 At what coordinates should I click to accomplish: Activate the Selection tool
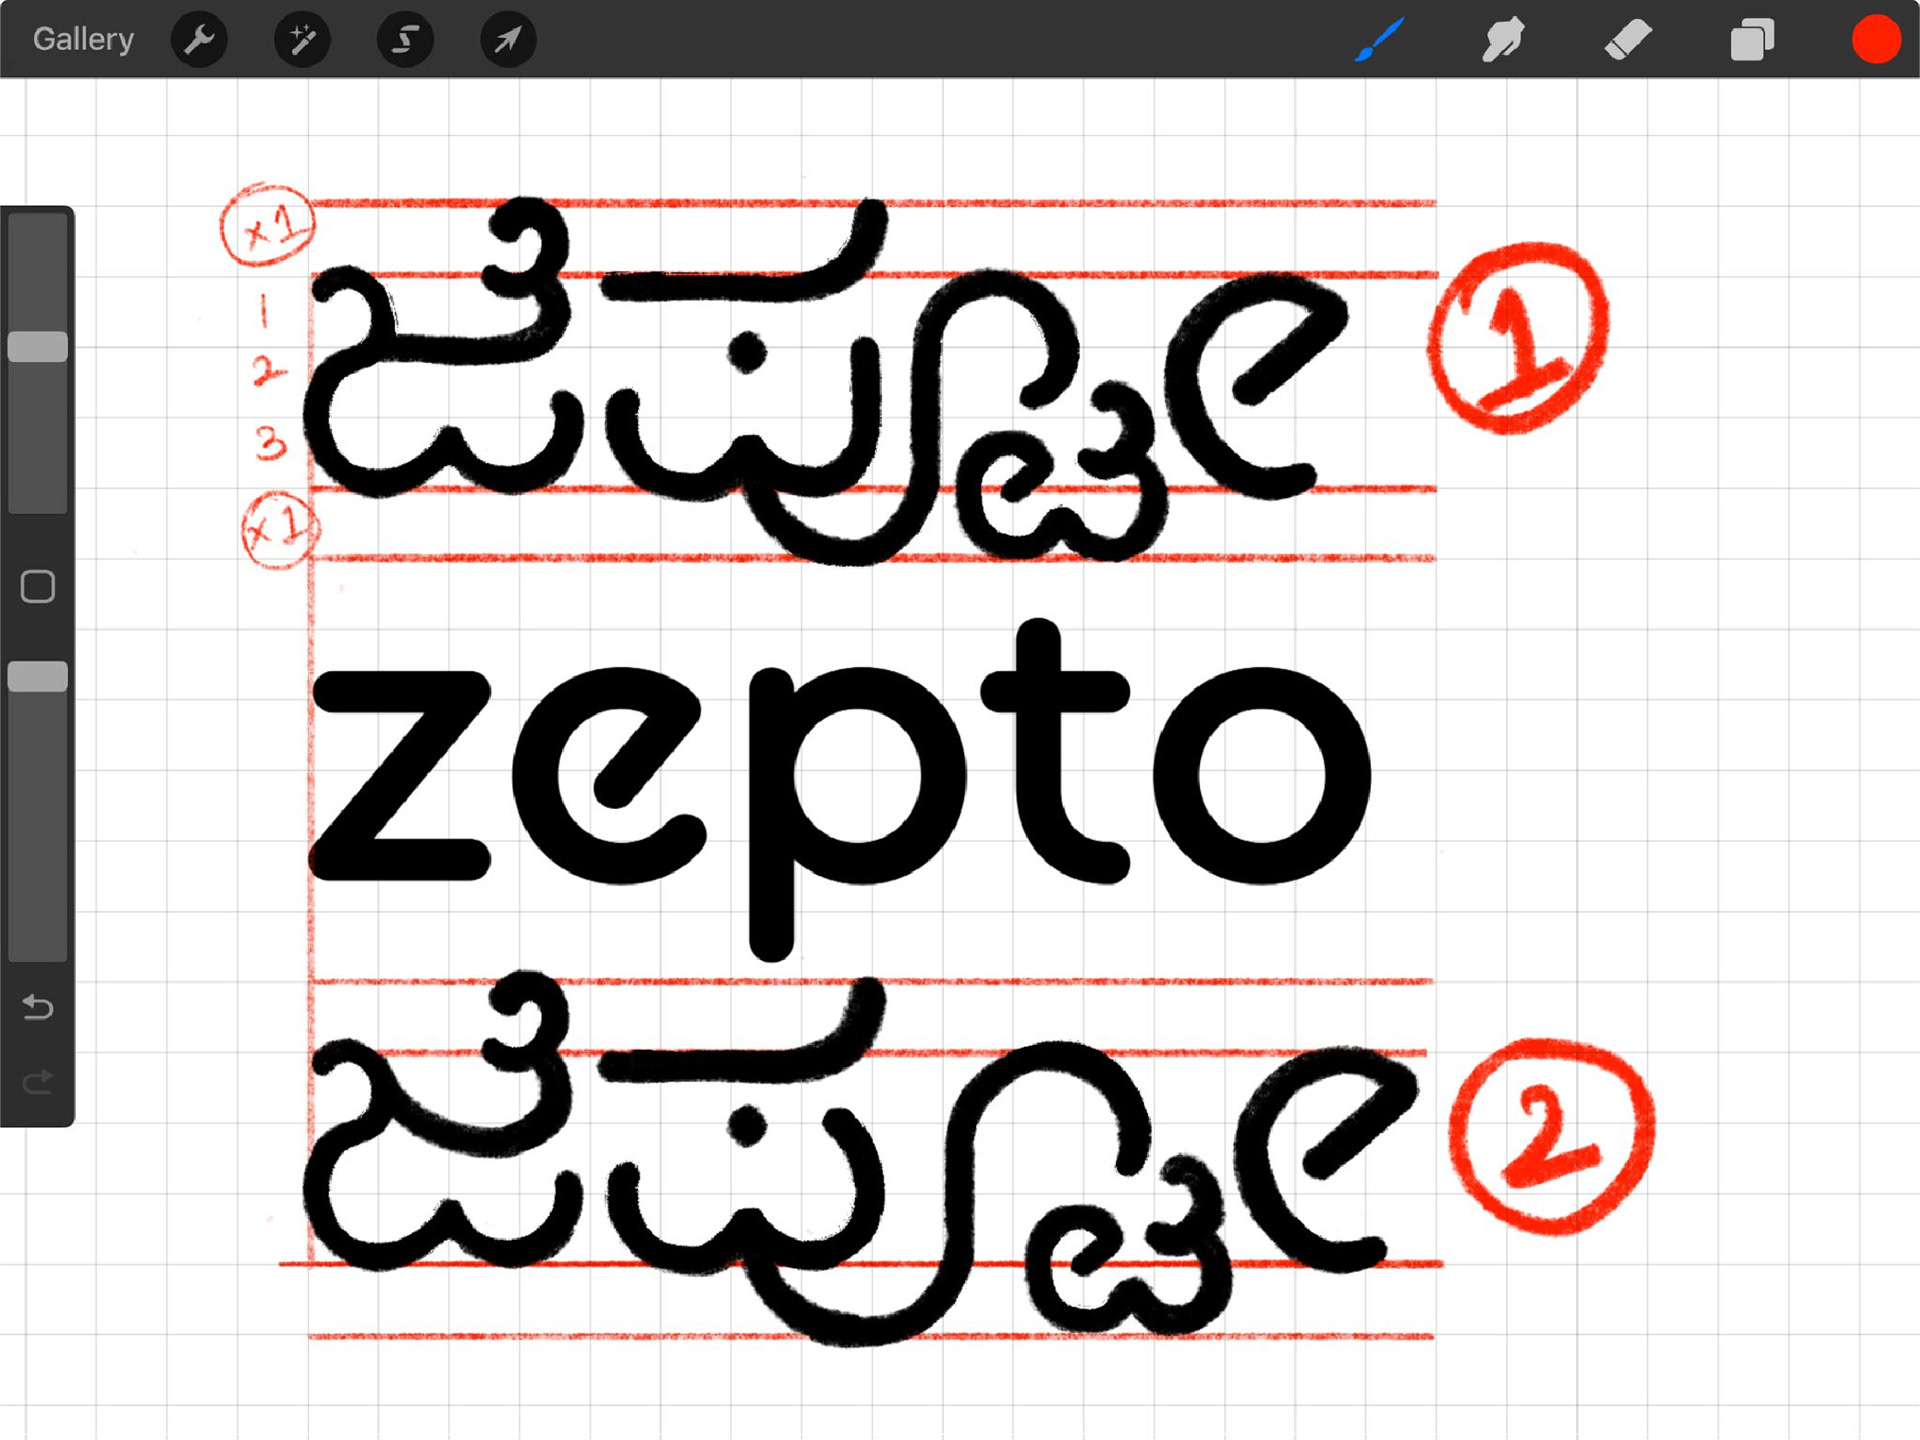[405, 40]
